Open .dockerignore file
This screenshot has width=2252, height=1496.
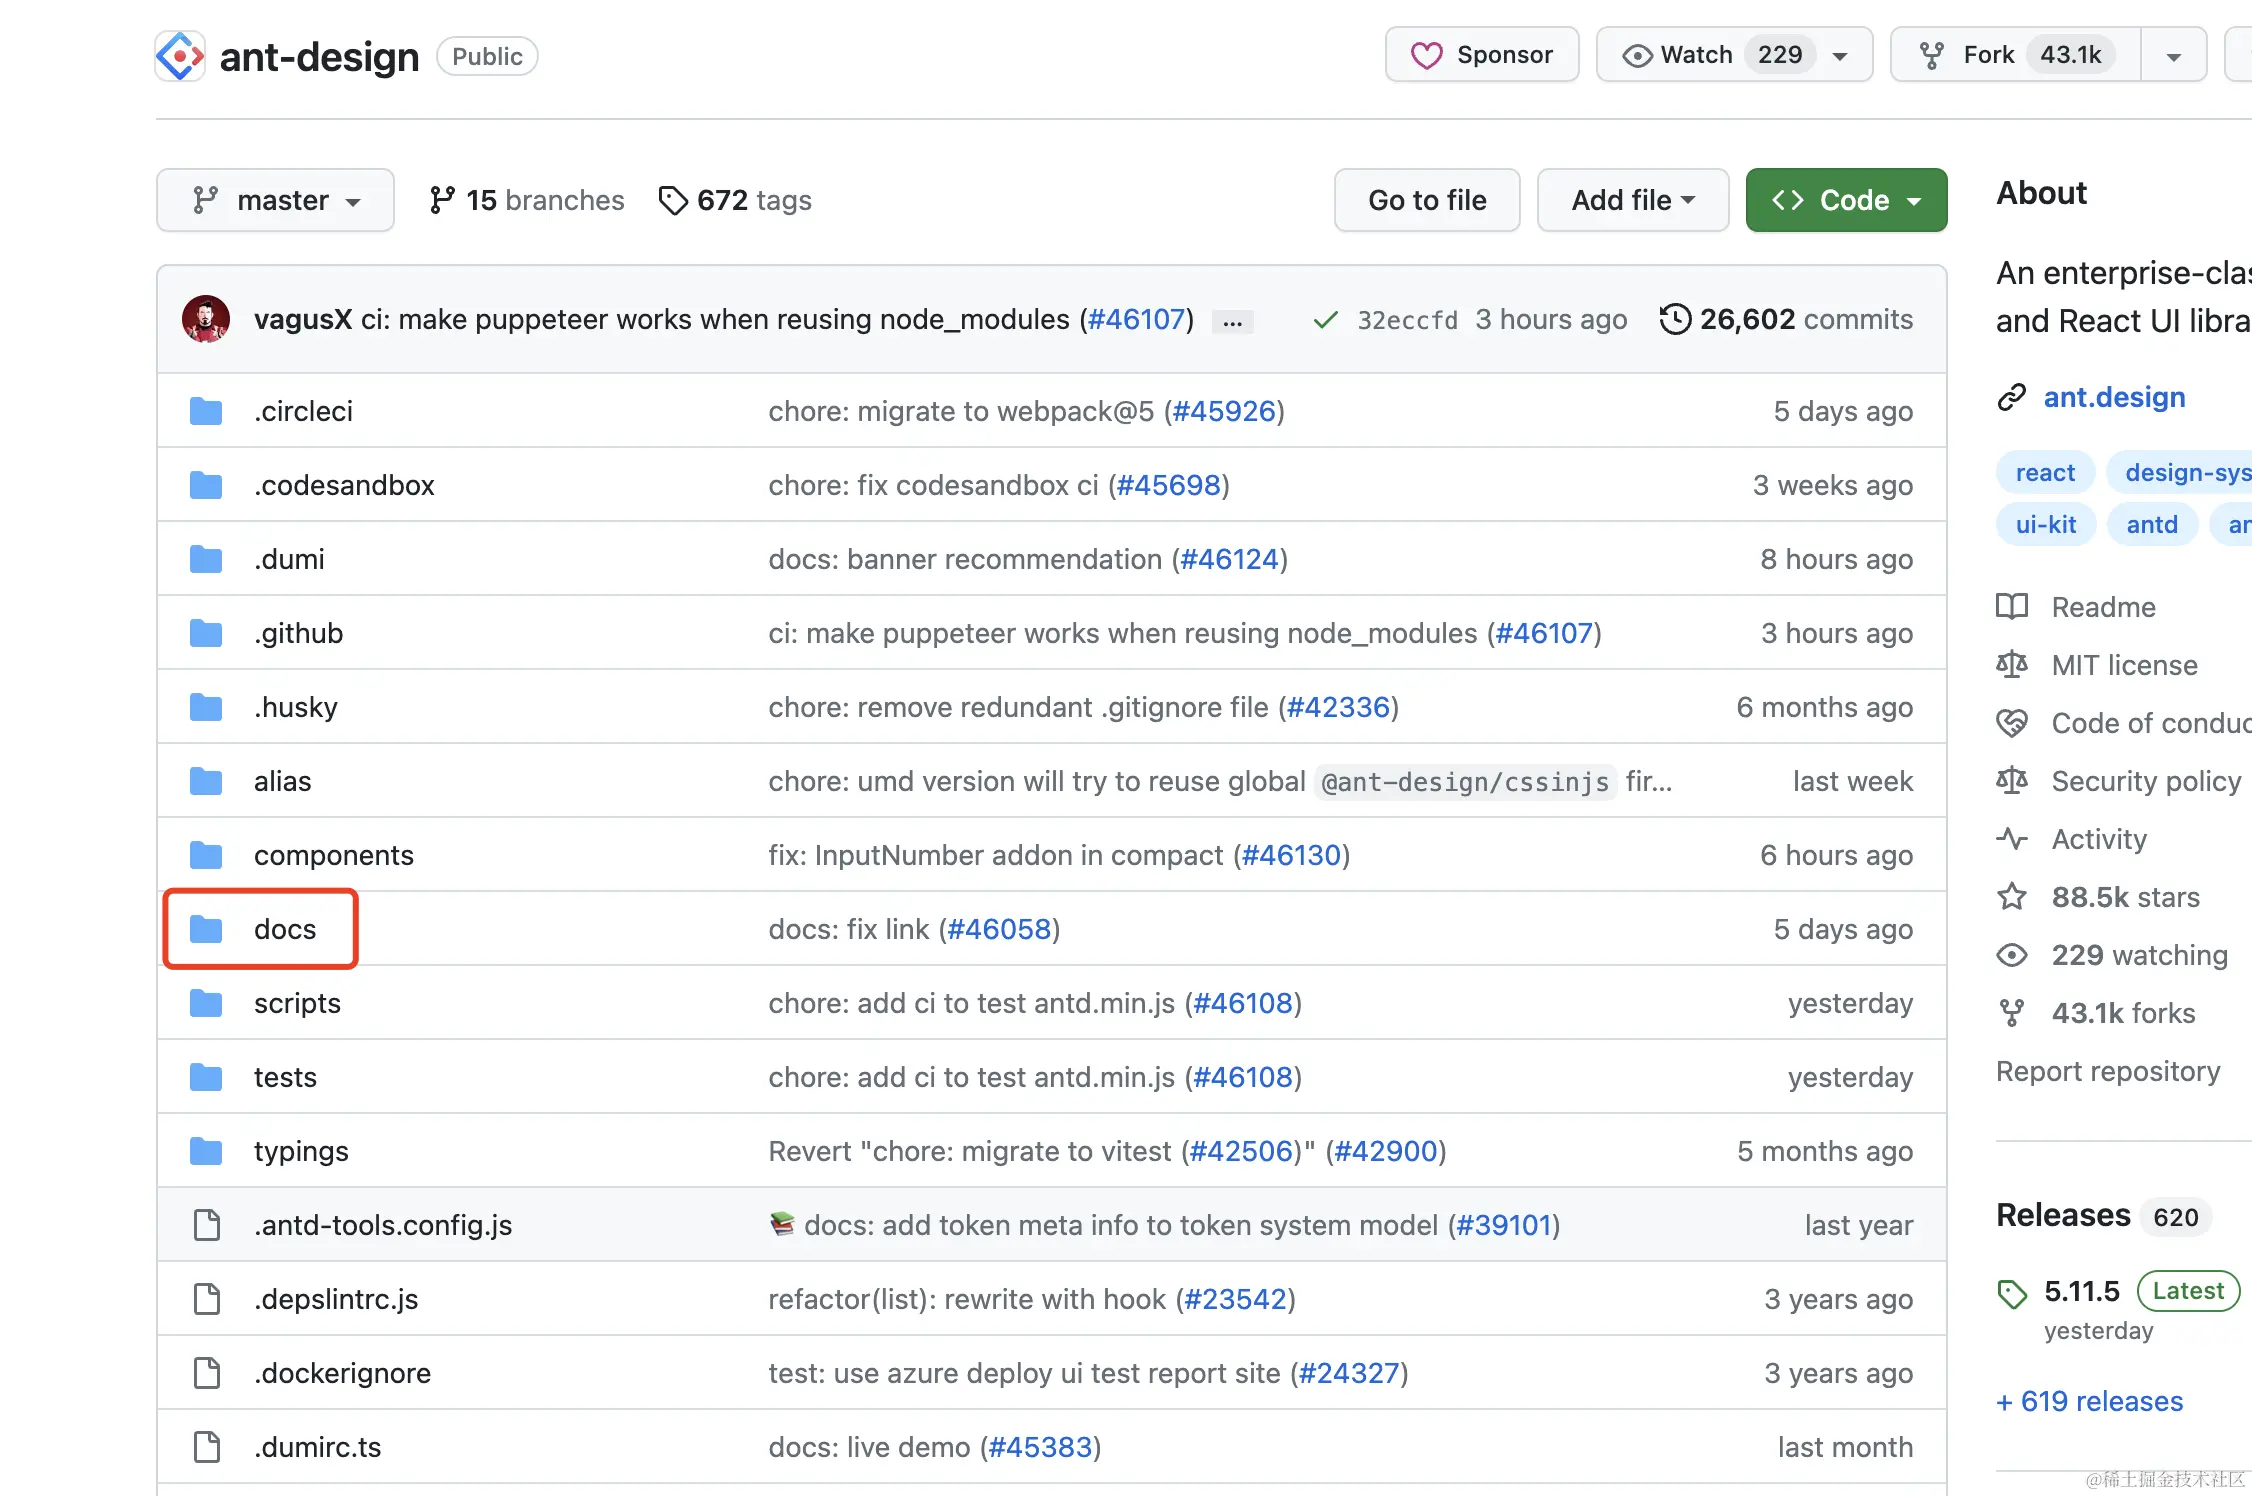[x=342, y=1373]
